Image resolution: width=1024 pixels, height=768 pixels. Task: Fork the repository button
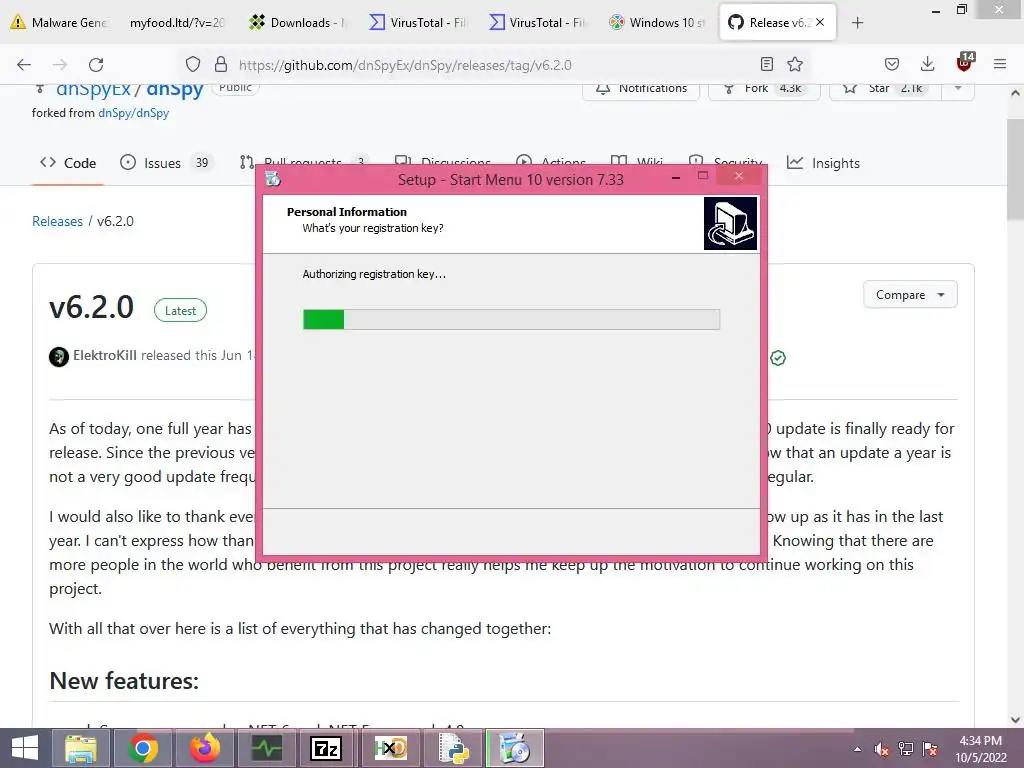[x=764, y=89]
